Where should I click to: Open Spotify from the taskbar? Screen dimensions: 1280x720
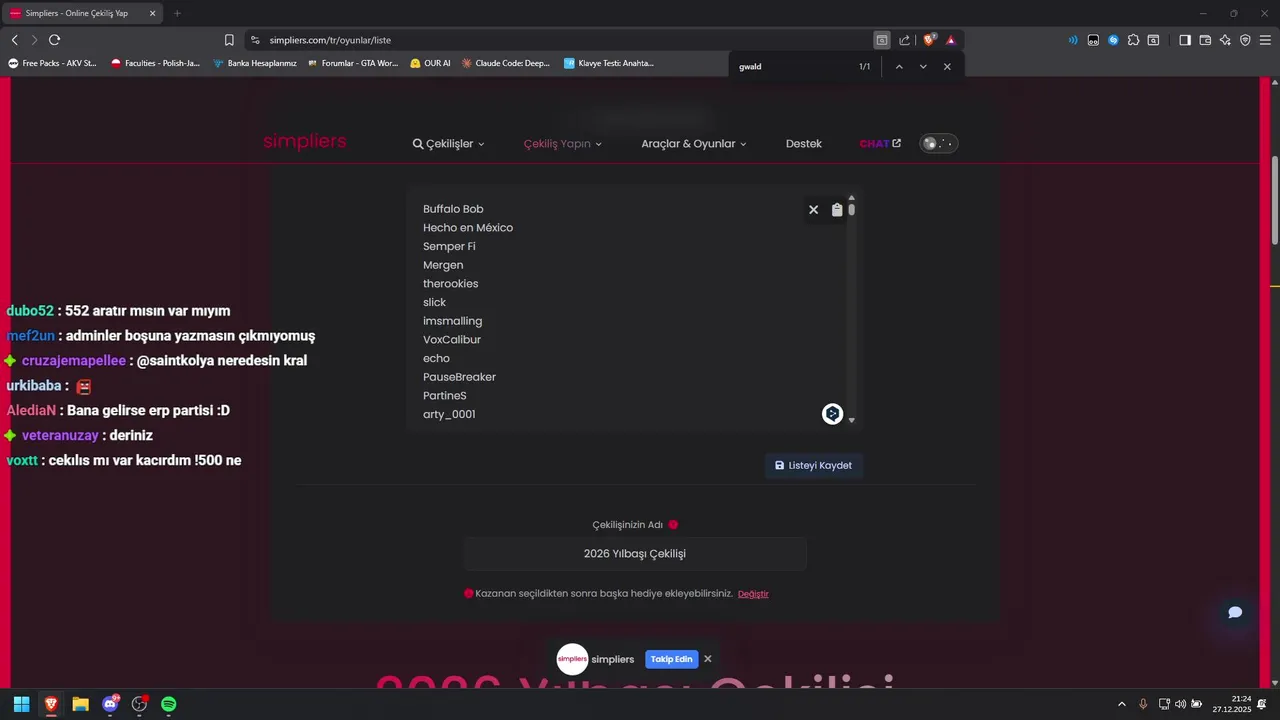tap(169, 704)
